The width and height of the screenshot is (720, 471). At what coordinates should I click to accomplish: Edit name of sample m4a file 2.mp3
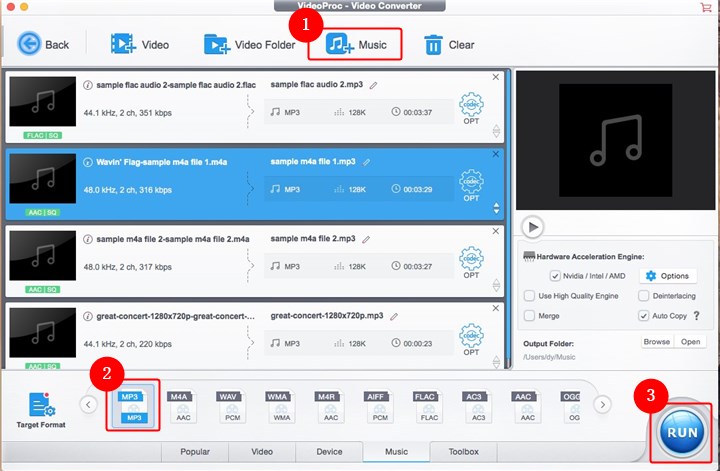366,239
